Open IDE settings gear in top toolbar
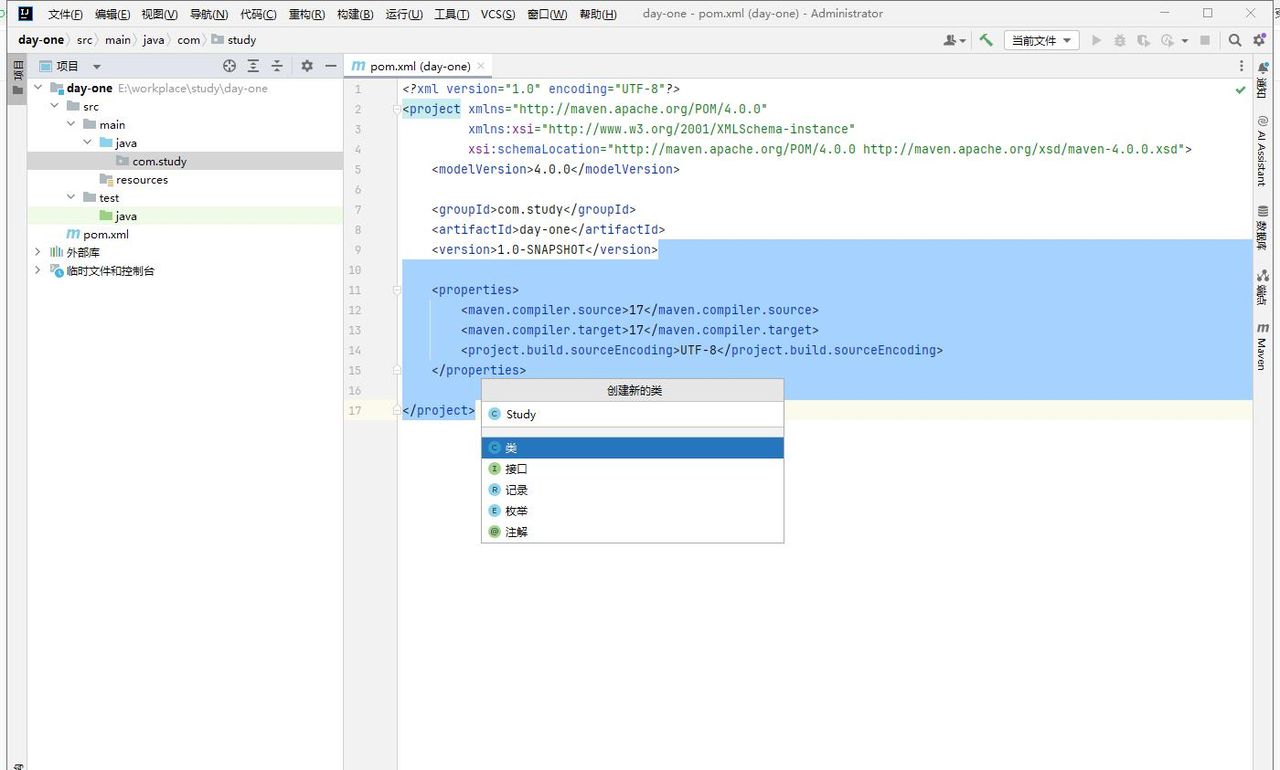The height and width of the screenshot is (770, 1280). click(x=1259, y=40)
